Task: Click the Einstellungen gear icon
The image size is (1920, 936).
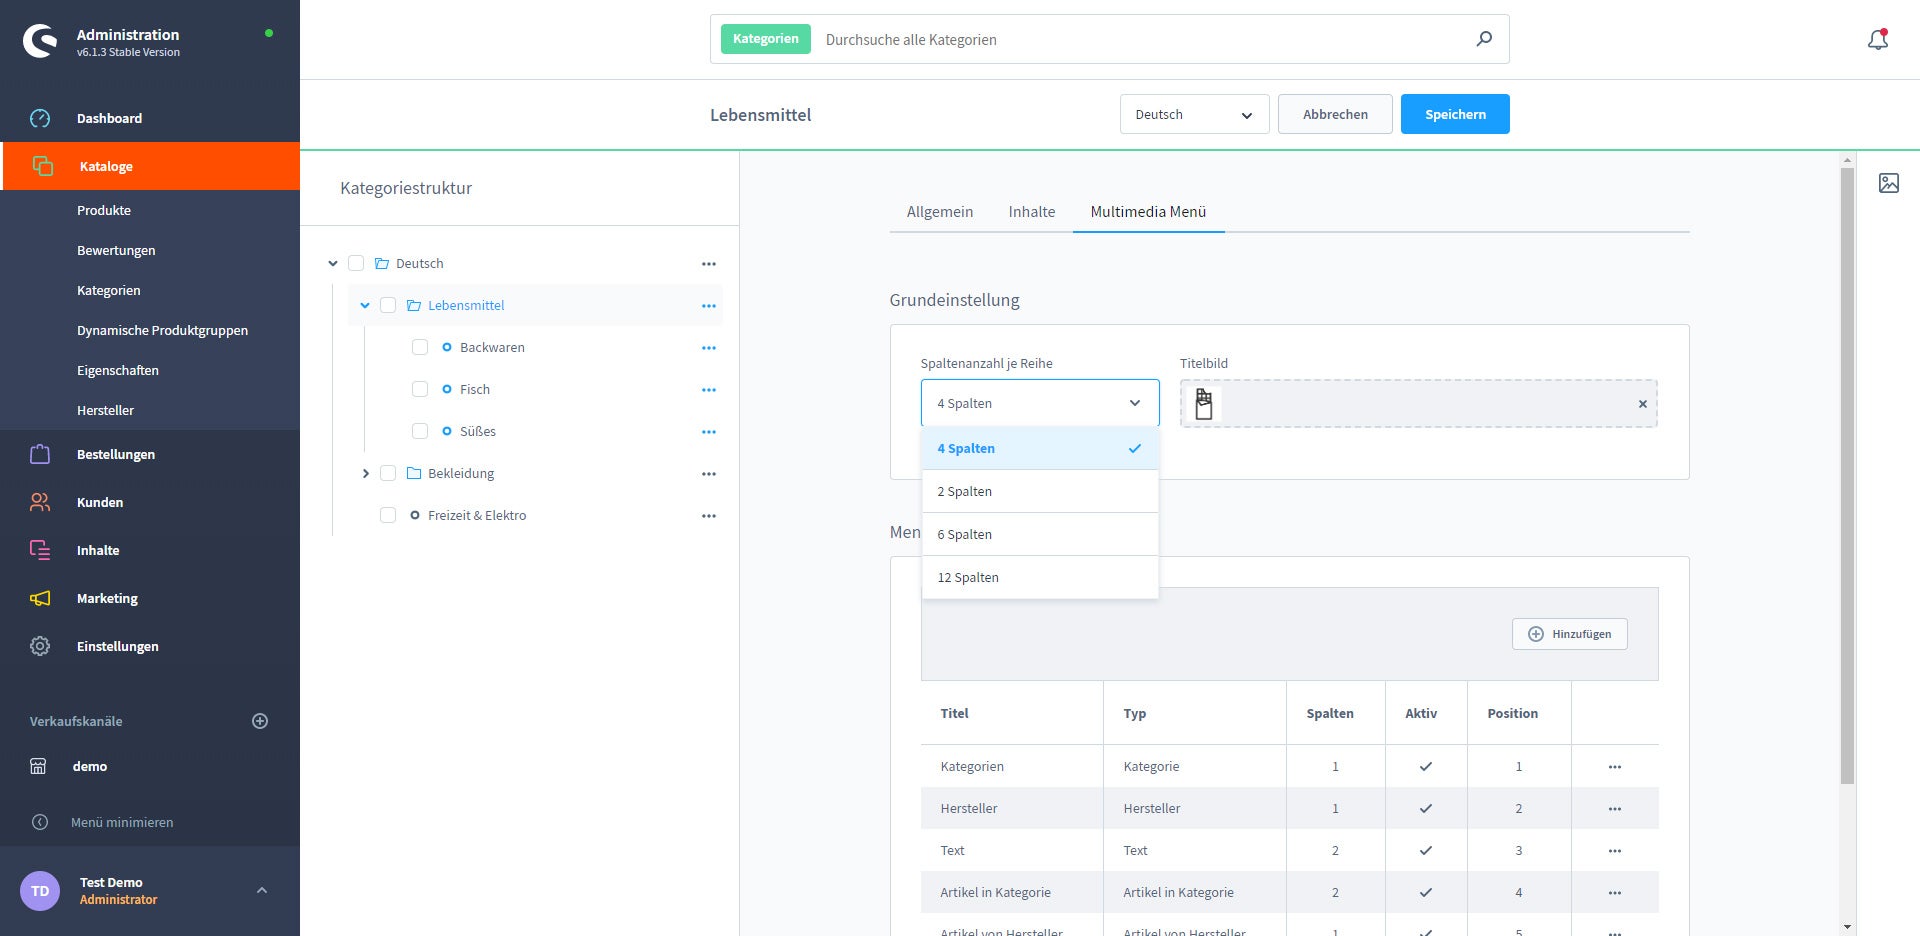Action: coord(40,646)
